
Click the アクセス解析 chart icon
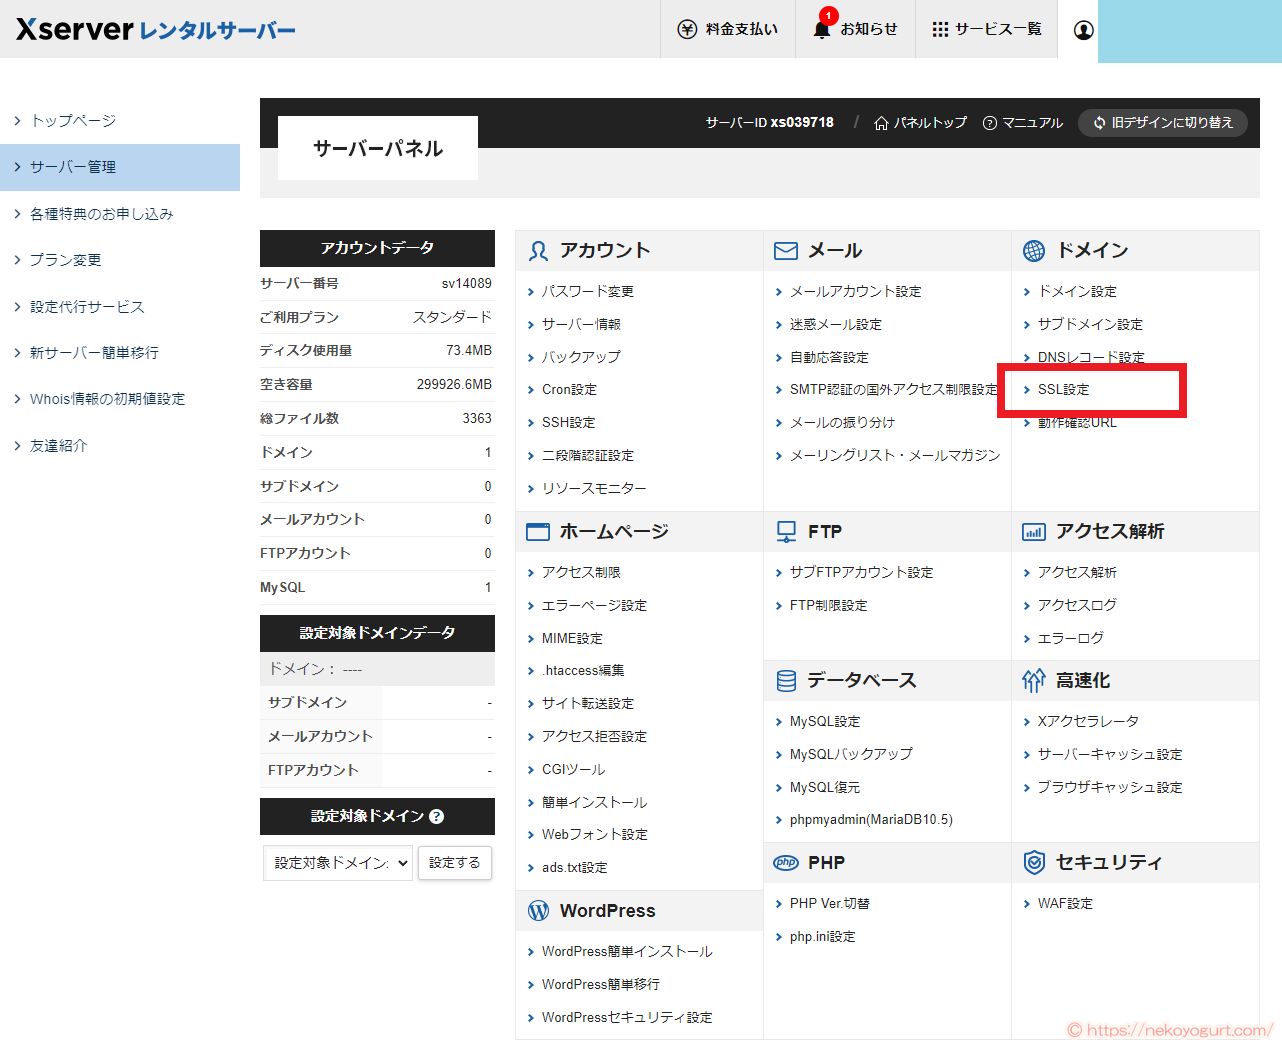coord(1034,530)
